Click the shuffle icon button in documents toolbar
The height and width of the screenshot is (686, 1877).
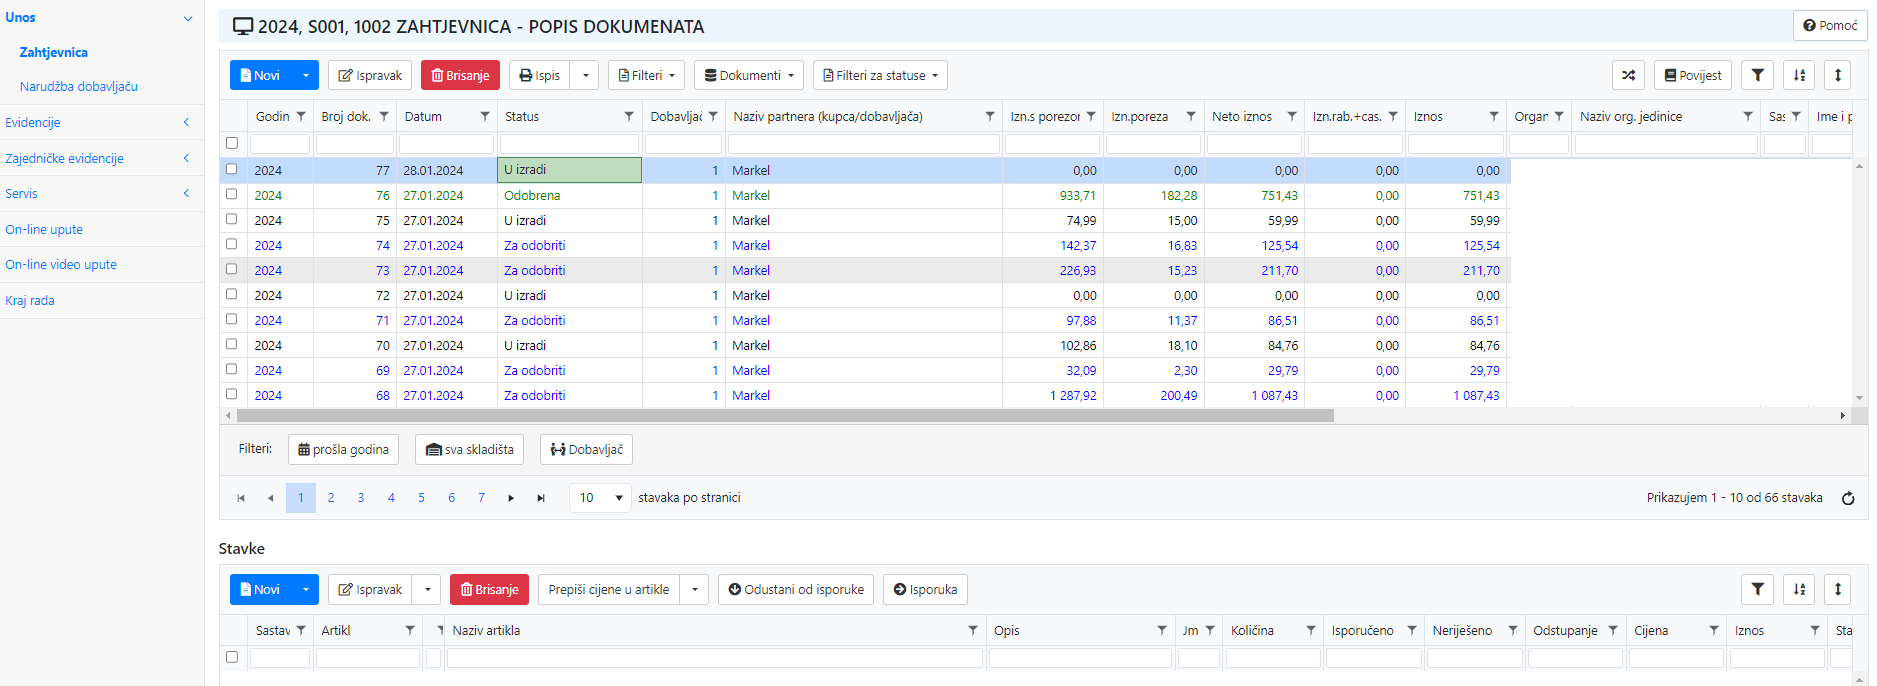point(1628,75)
